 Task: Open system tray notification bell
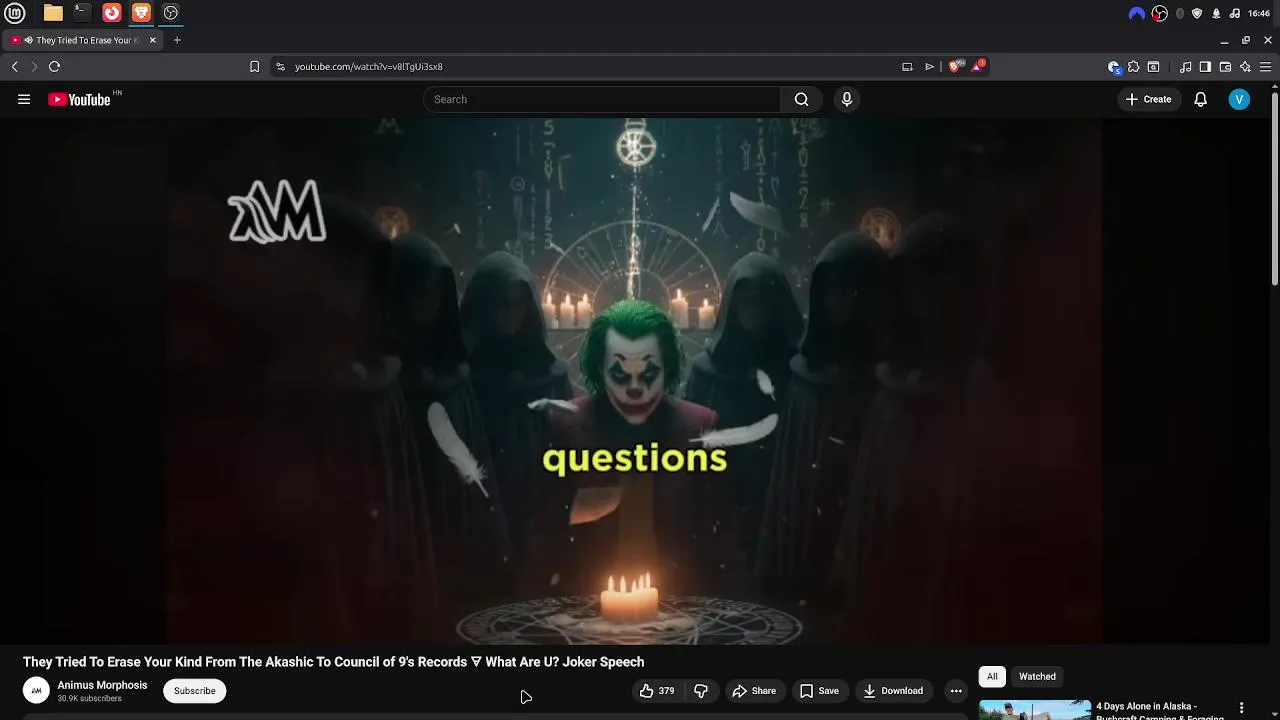pyautogui.click(x=1216, y=13)
